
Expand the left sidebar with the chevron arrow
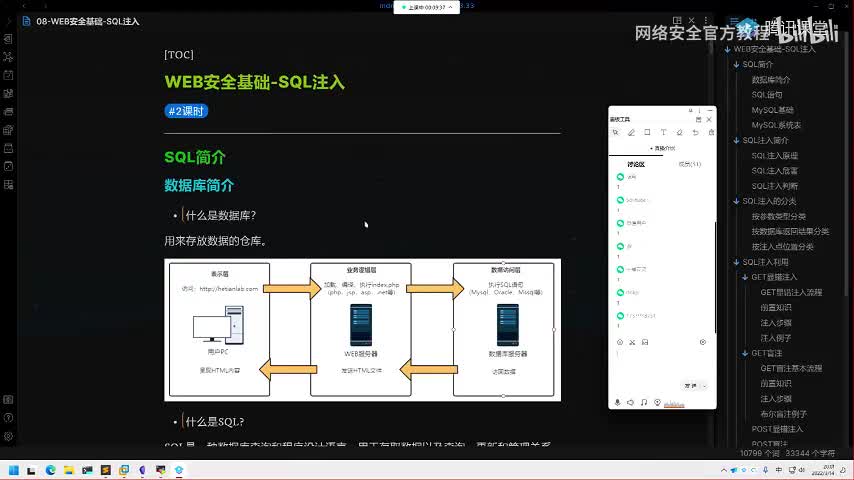(x=8, y=21)
